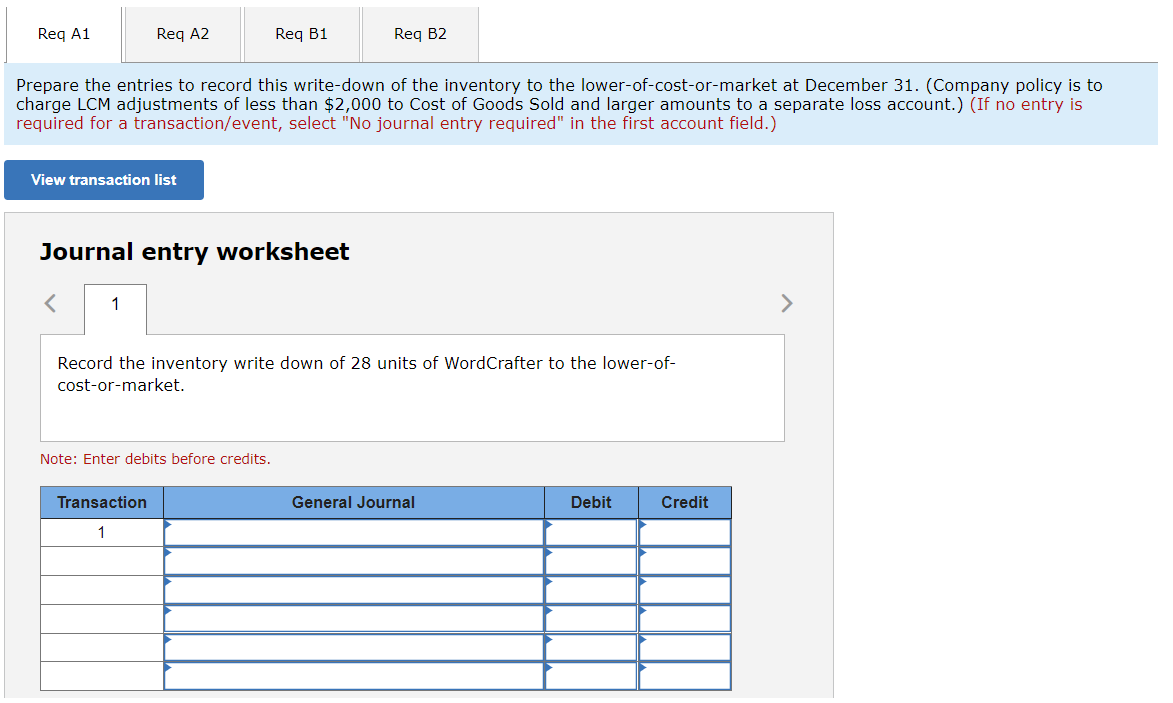Image resolution: width=1173 pixels, height=703 pixels.
Task: Switch to the Req A2 tab
Action: [x=181, y=34]
